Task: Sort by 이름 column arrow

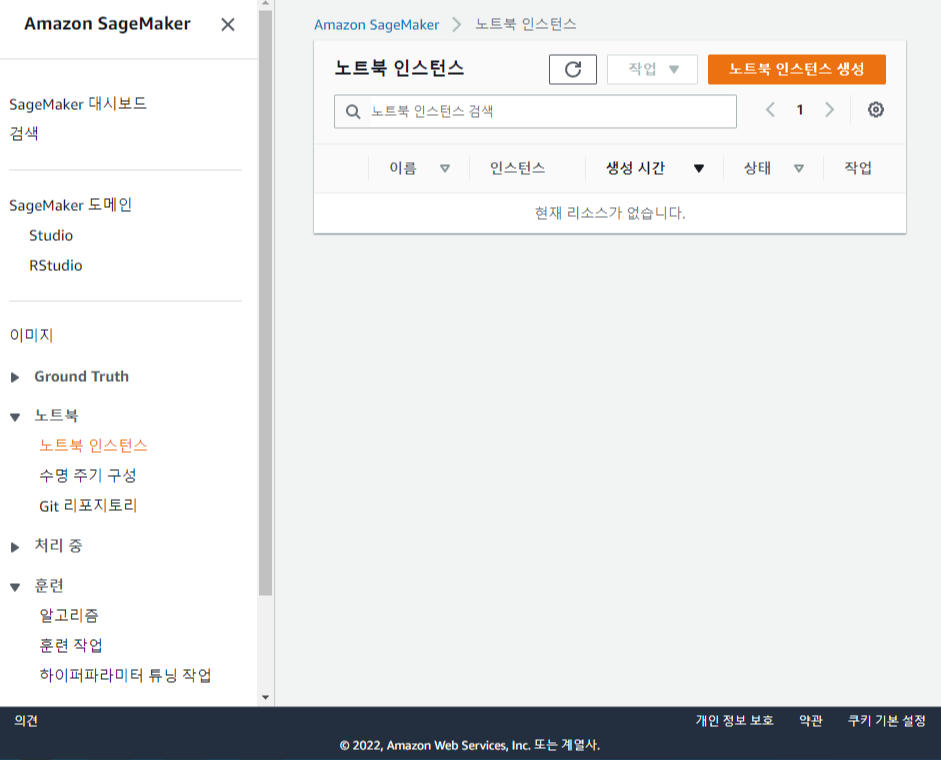Action: click(x=445, y=169)
